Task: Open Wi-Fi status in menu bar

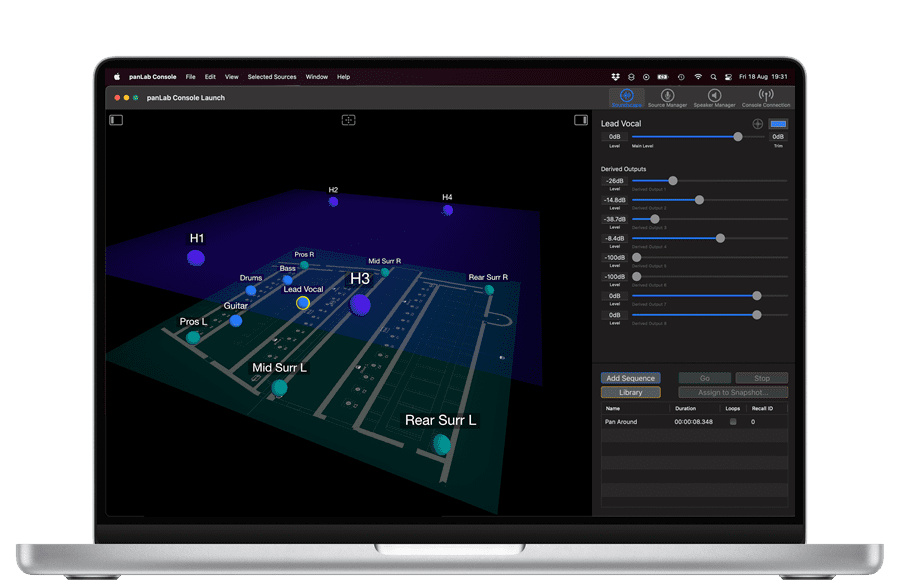Action: [x=698, y=76]
